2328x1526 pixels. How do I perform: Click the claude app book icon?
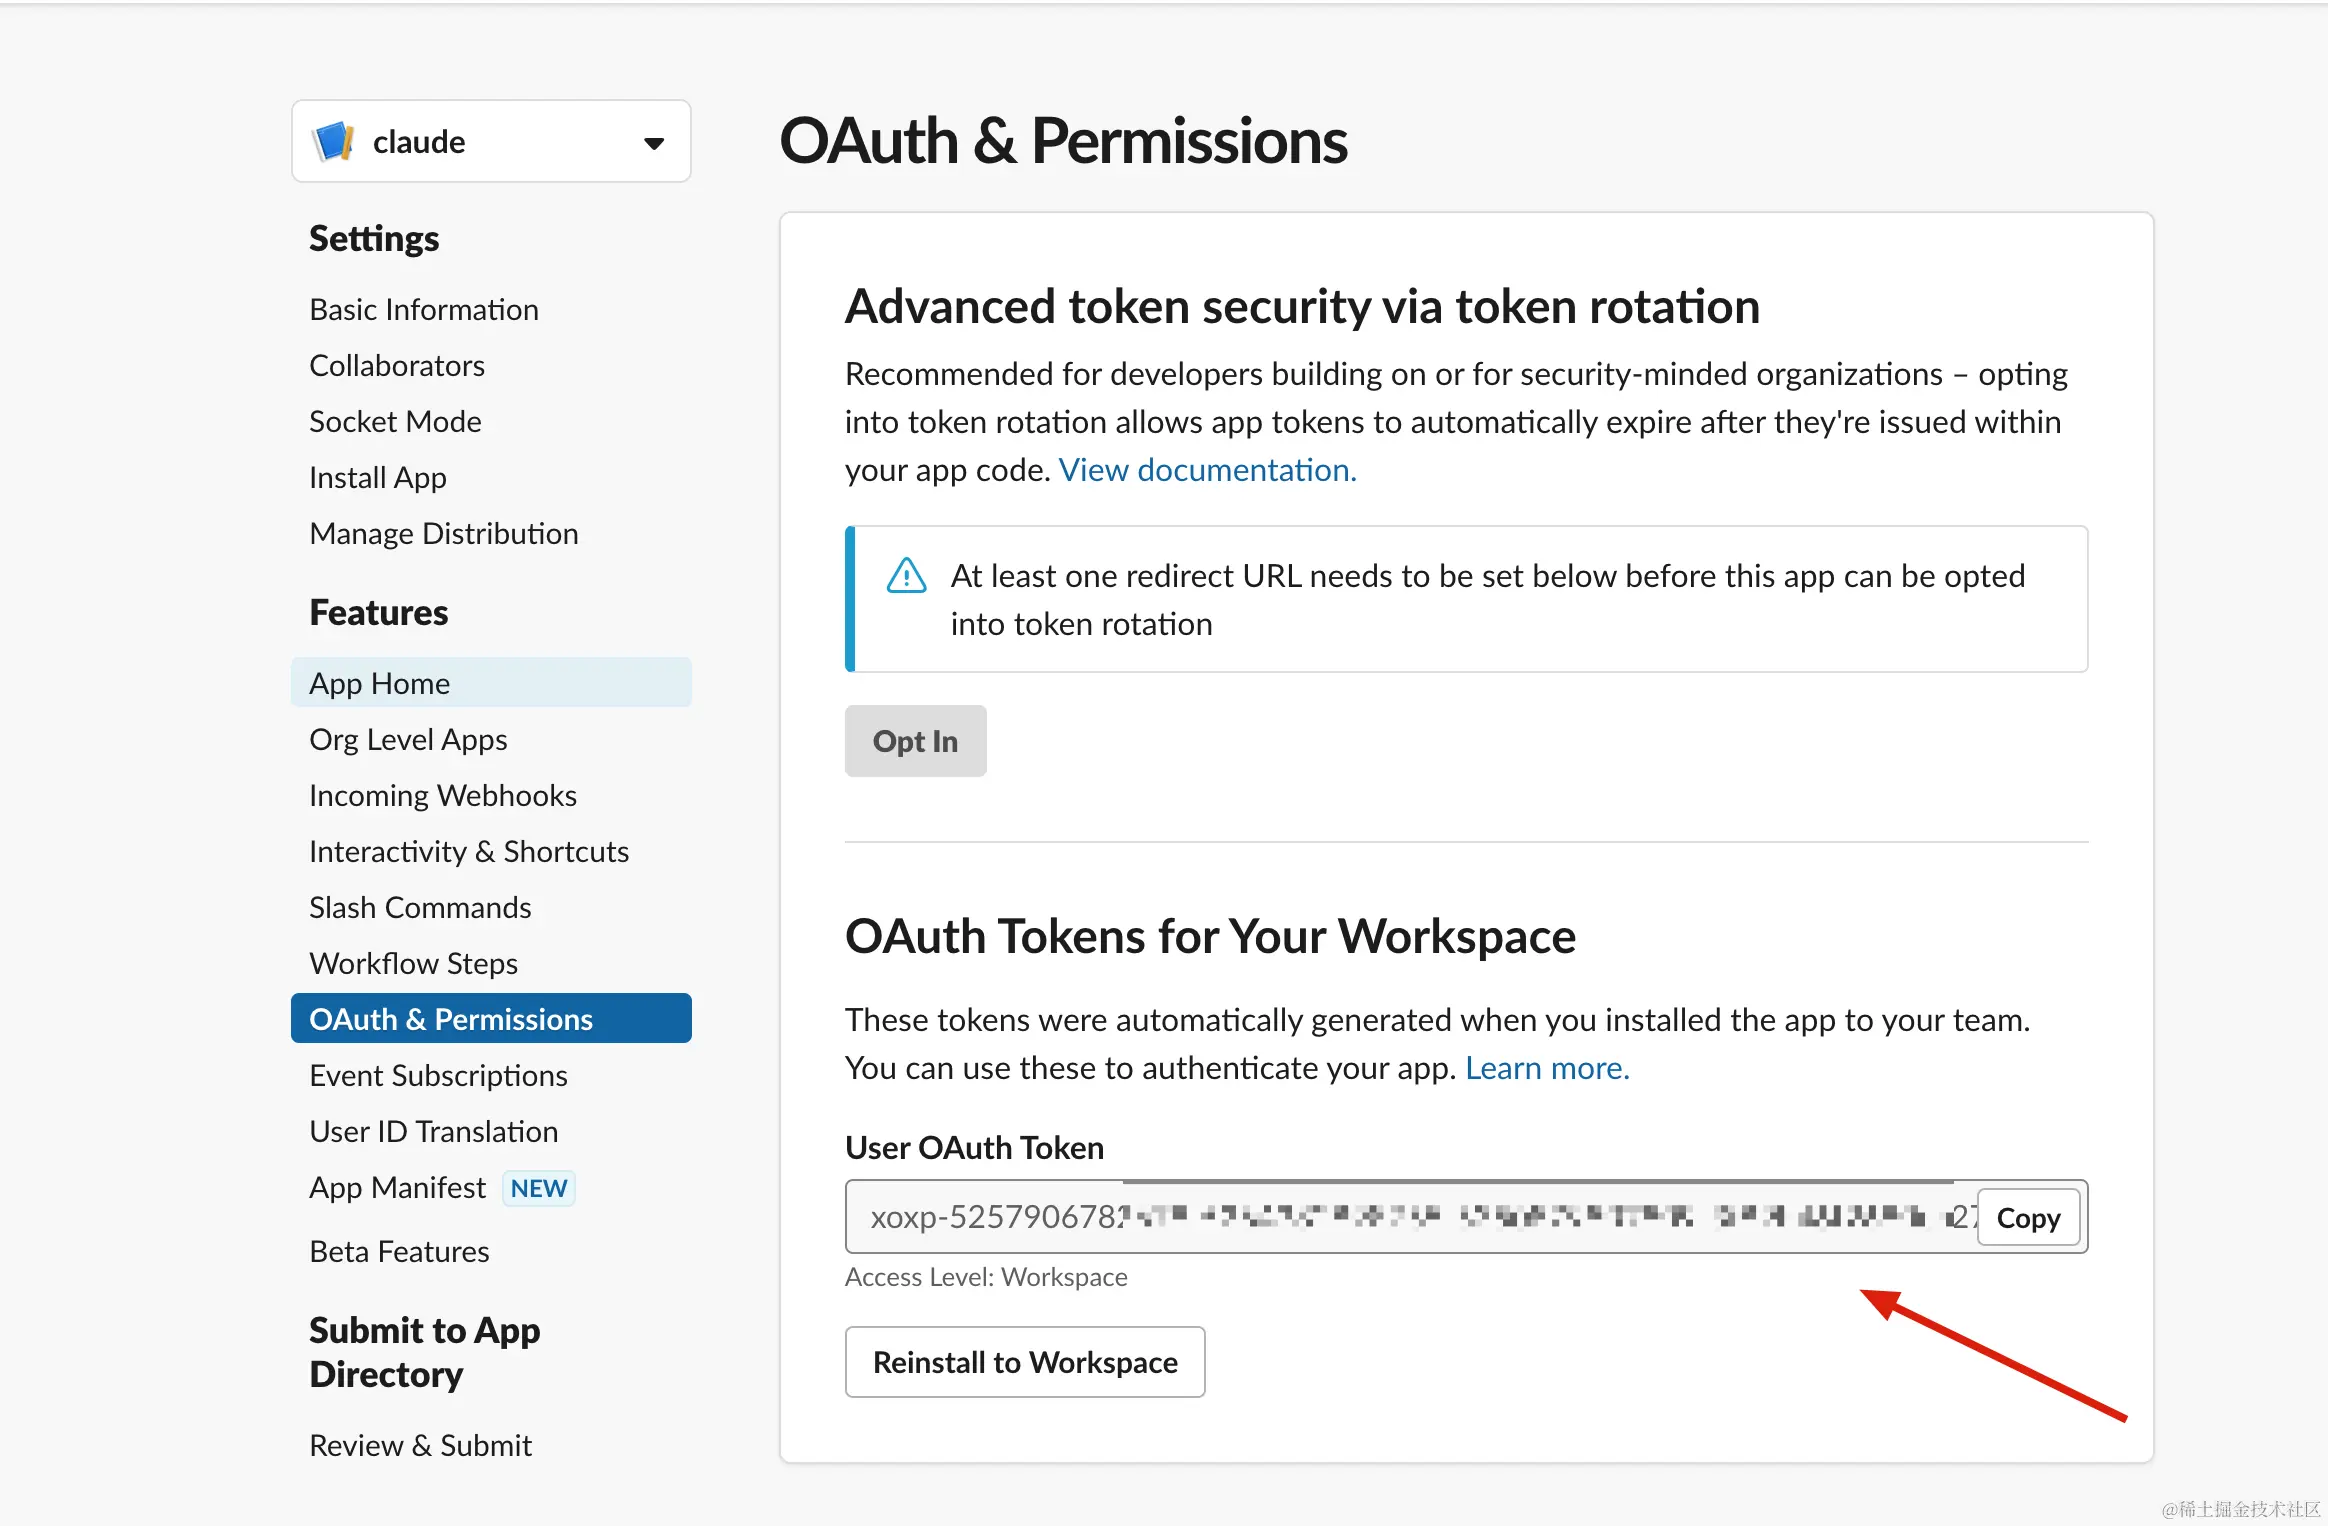(x=334, y=141)
